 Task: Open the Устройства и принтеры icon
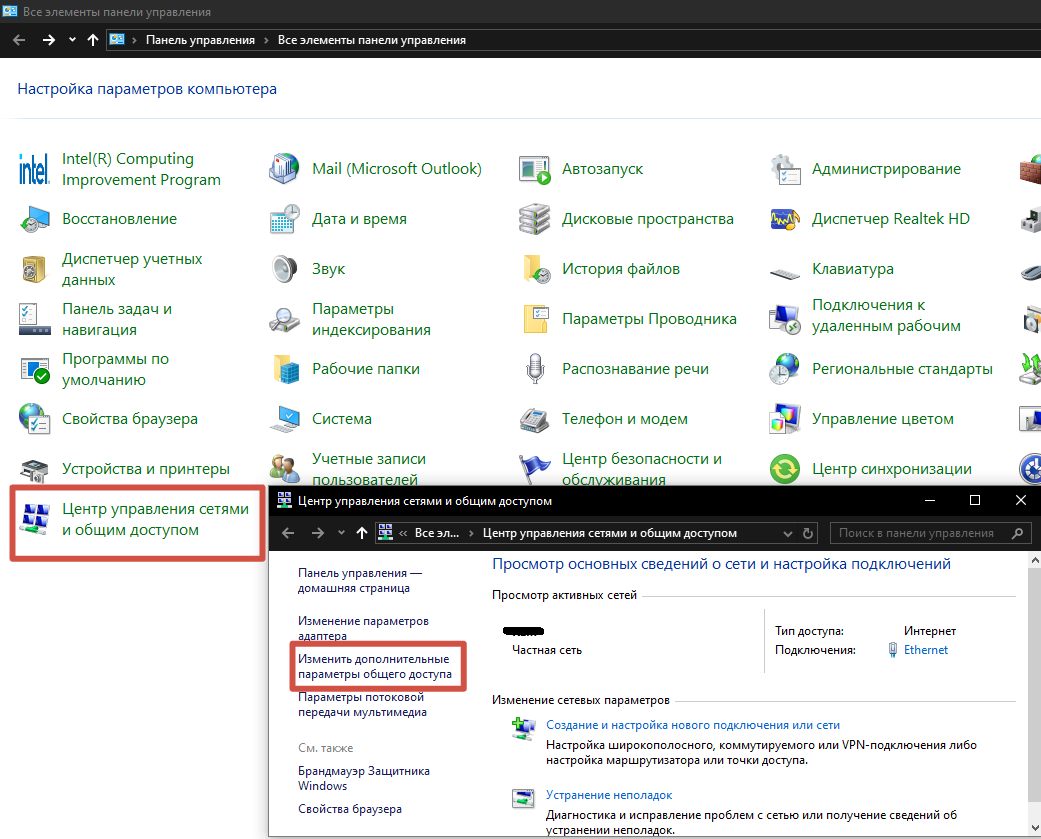coord(34,469)
